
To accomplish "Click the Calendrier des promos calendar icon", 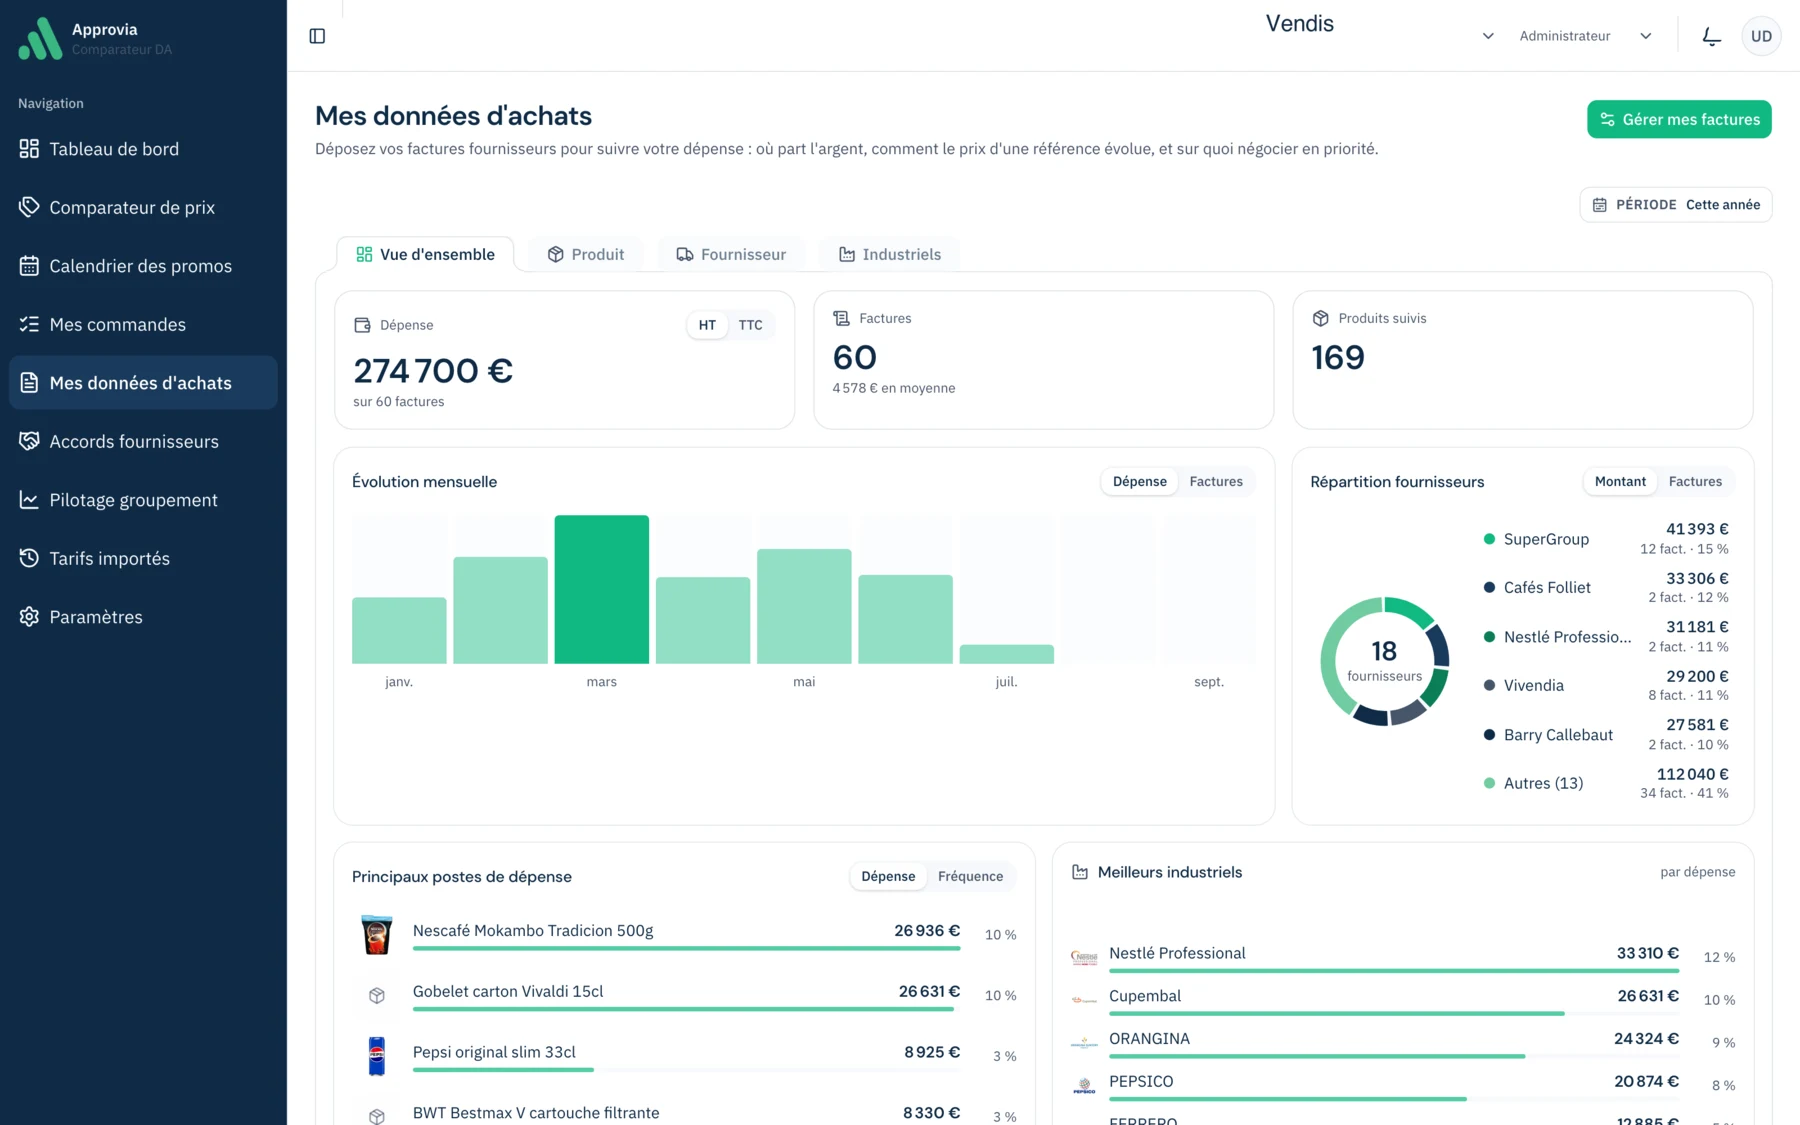I will click(29, 266).
